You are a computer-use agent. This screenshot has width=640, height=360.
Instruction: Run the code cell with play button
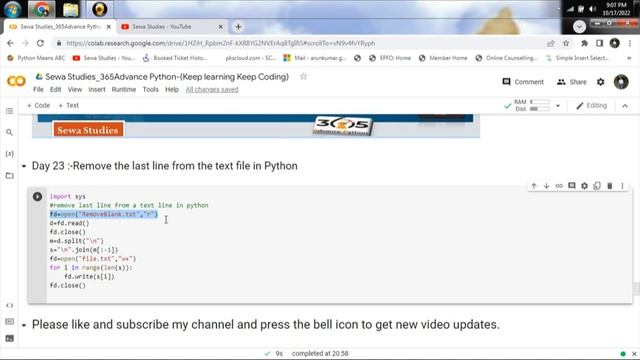37,197
